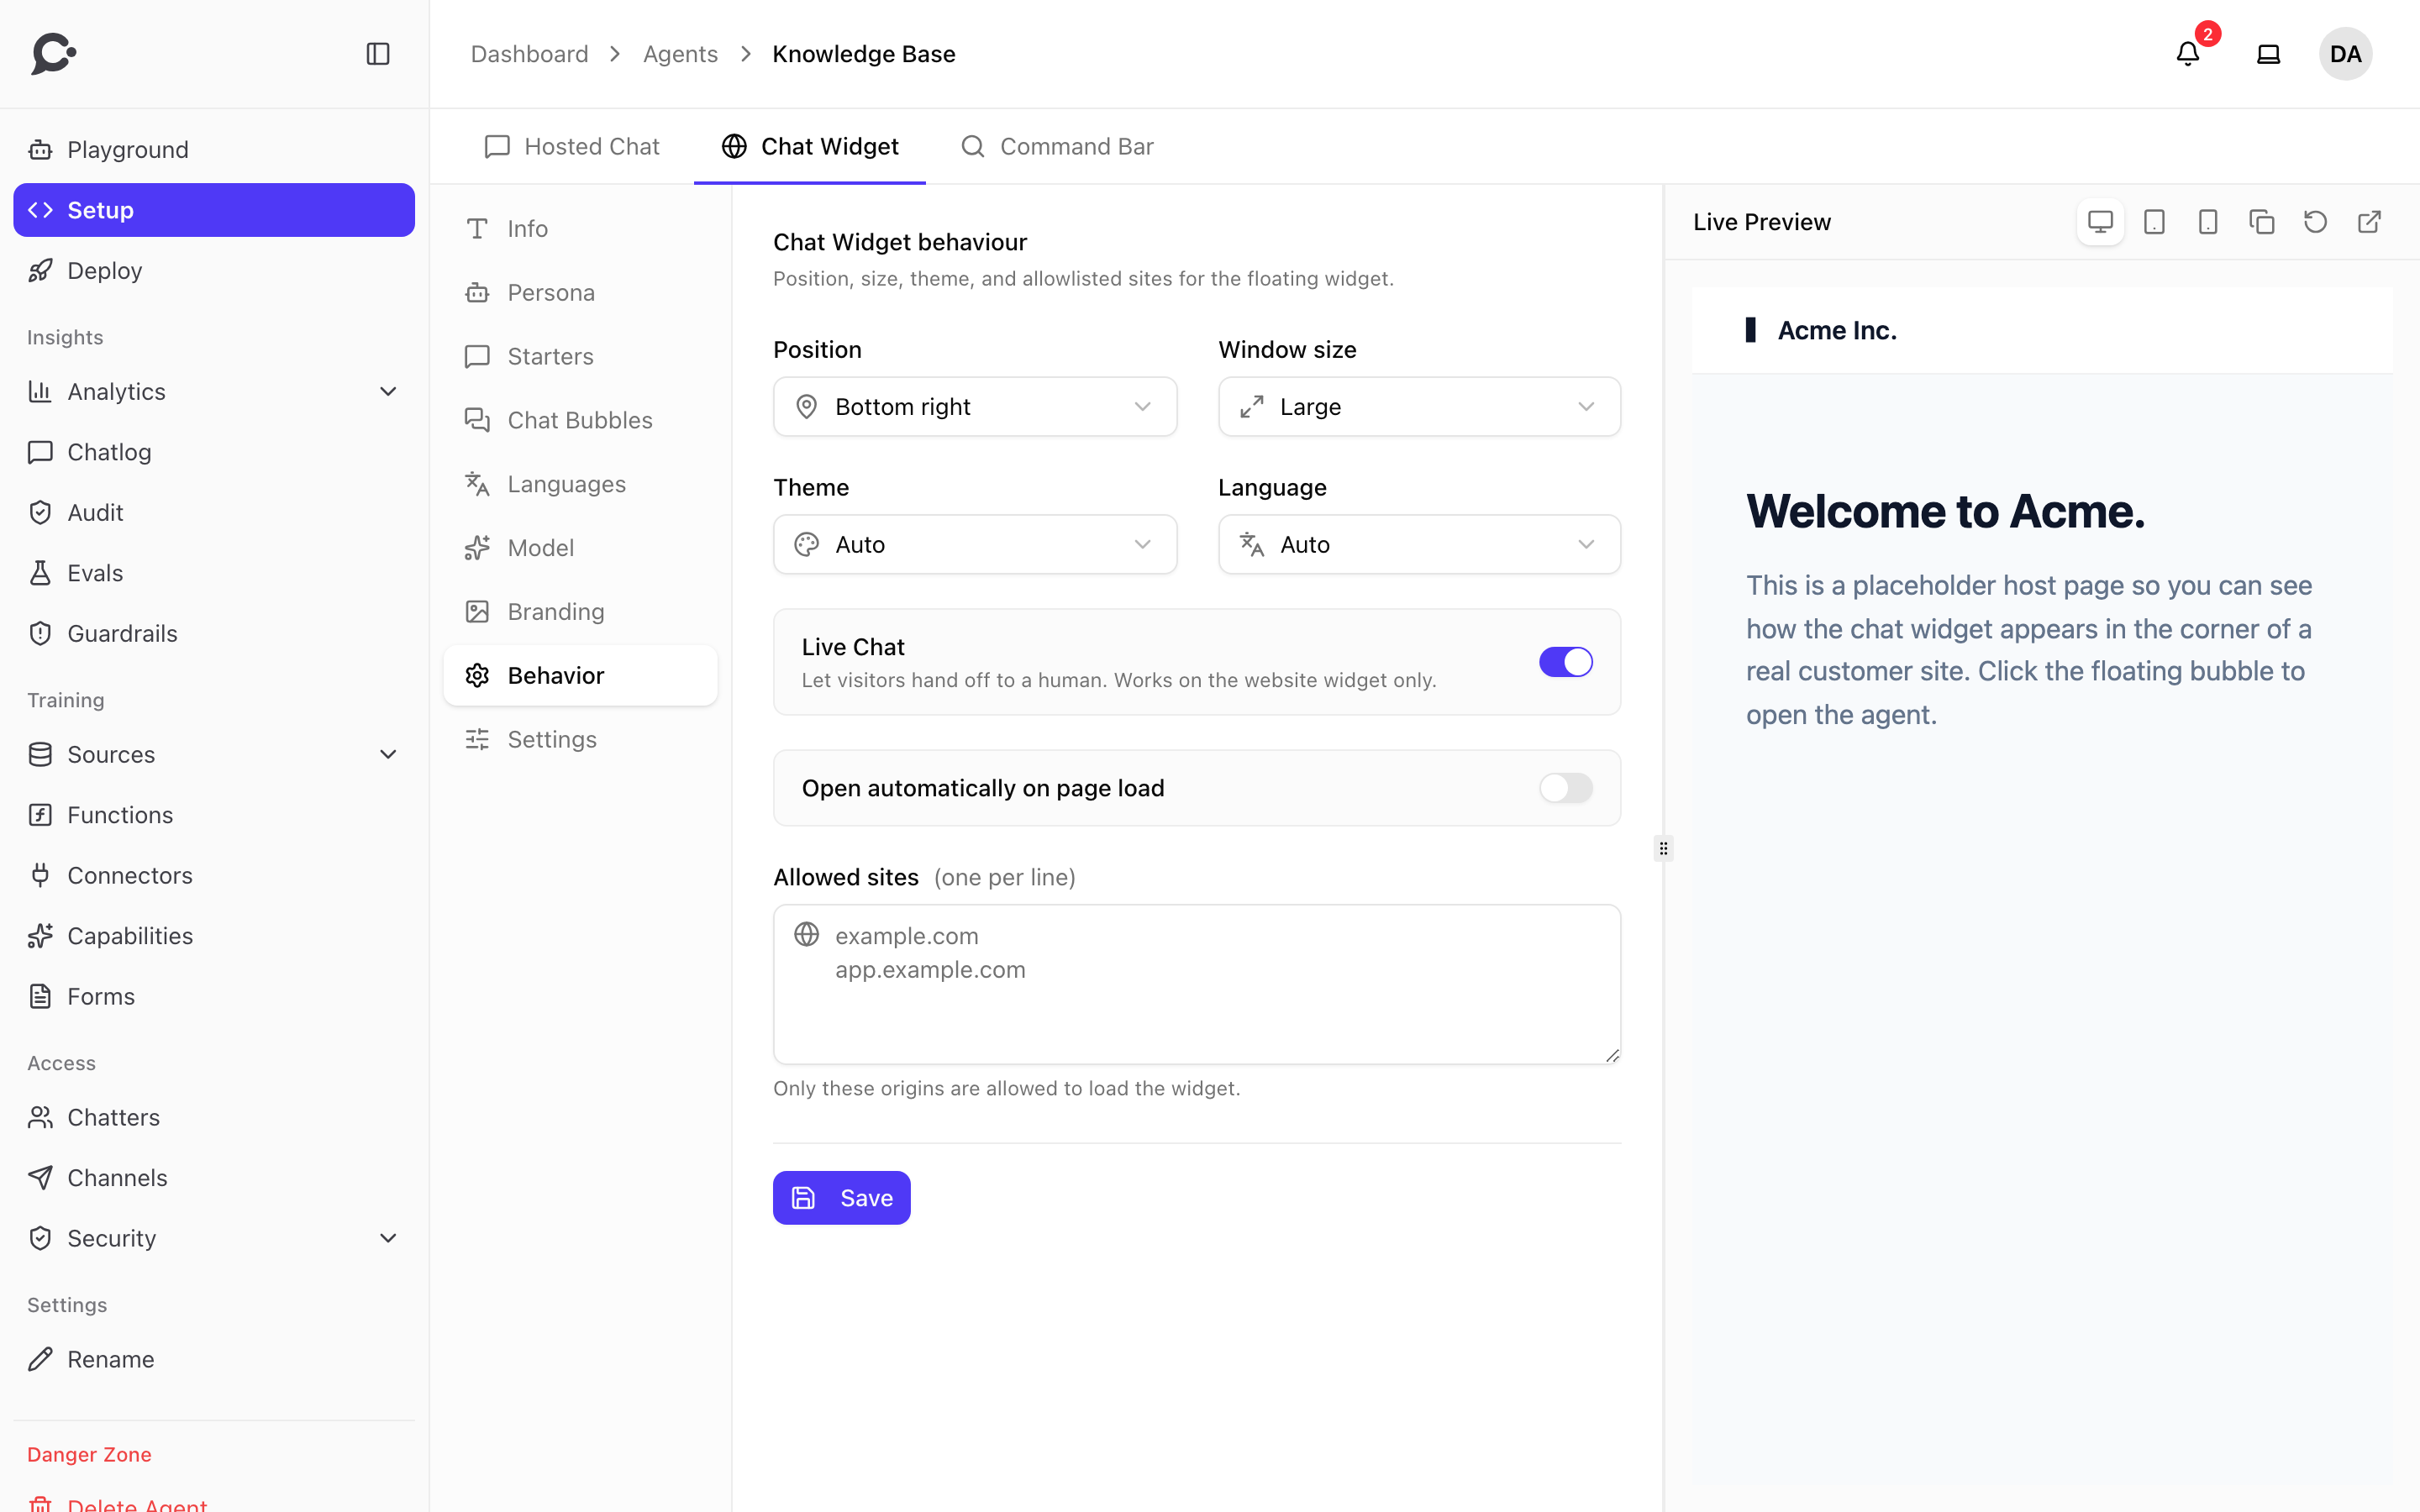This screenshot has height=1512, width=2420.
Task: Open the Theme dropdown showing Auto
Action: coord(975,545)
